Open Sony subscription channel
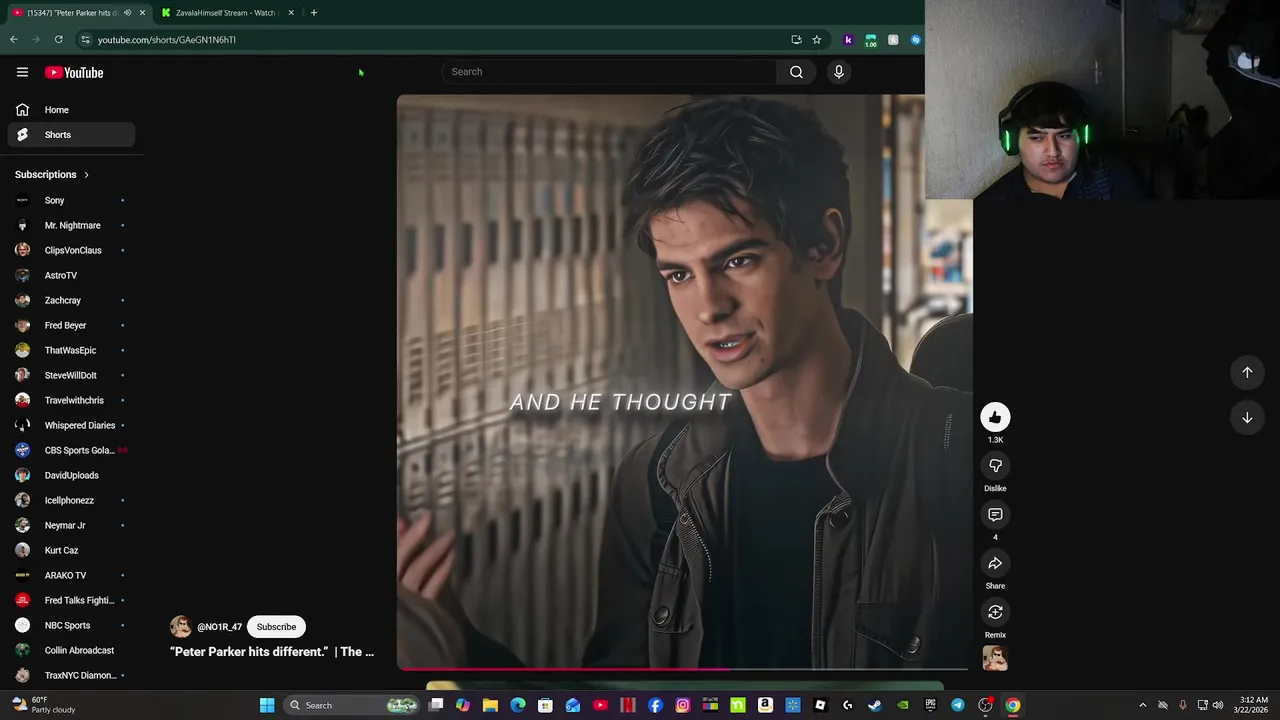The image size is (1280, 720). pyautogui.click(x=71, y=200)
